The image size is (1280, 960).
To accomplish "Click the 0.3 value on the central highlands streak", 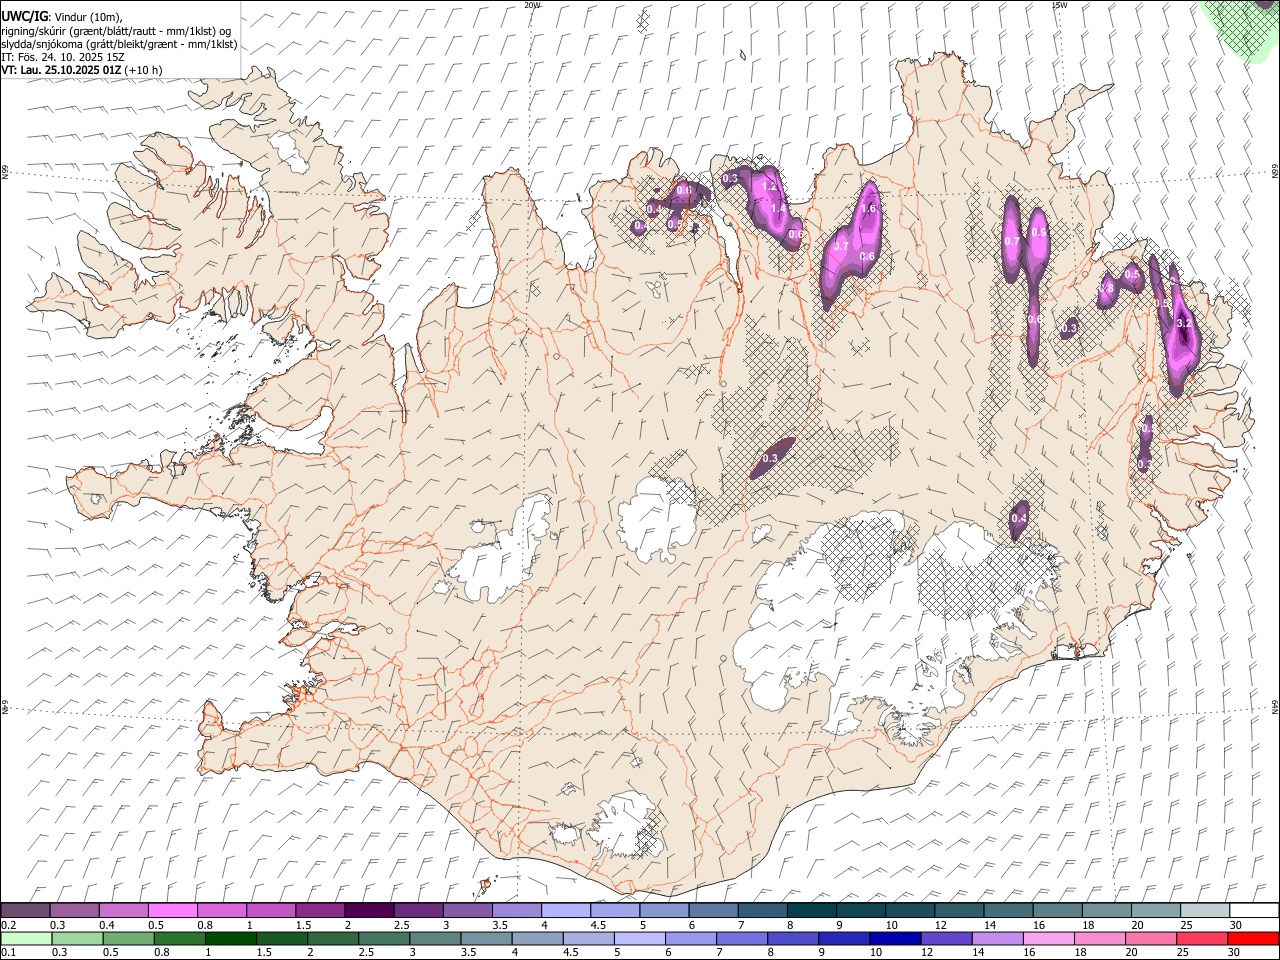I will (x=769, y=458).
